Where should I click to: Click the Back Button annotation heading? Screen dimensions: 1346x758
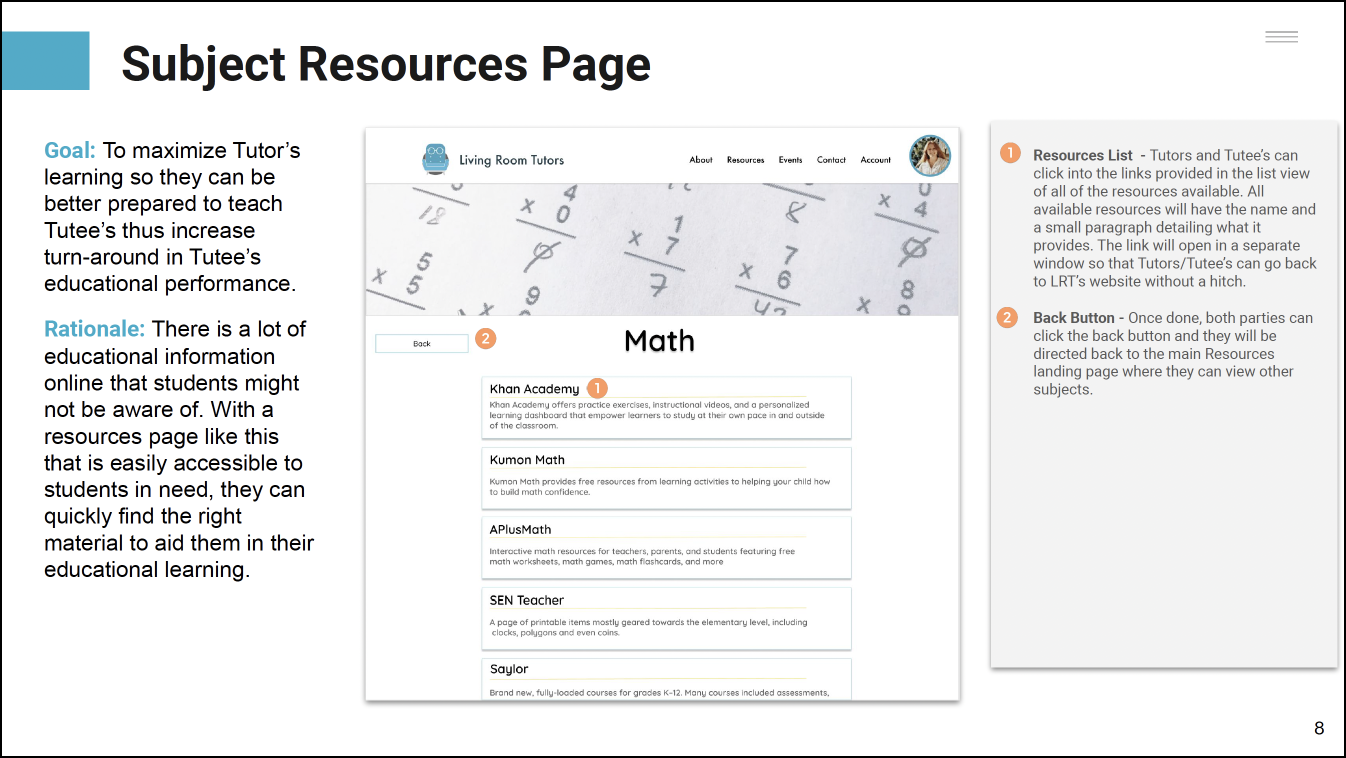1074,318
